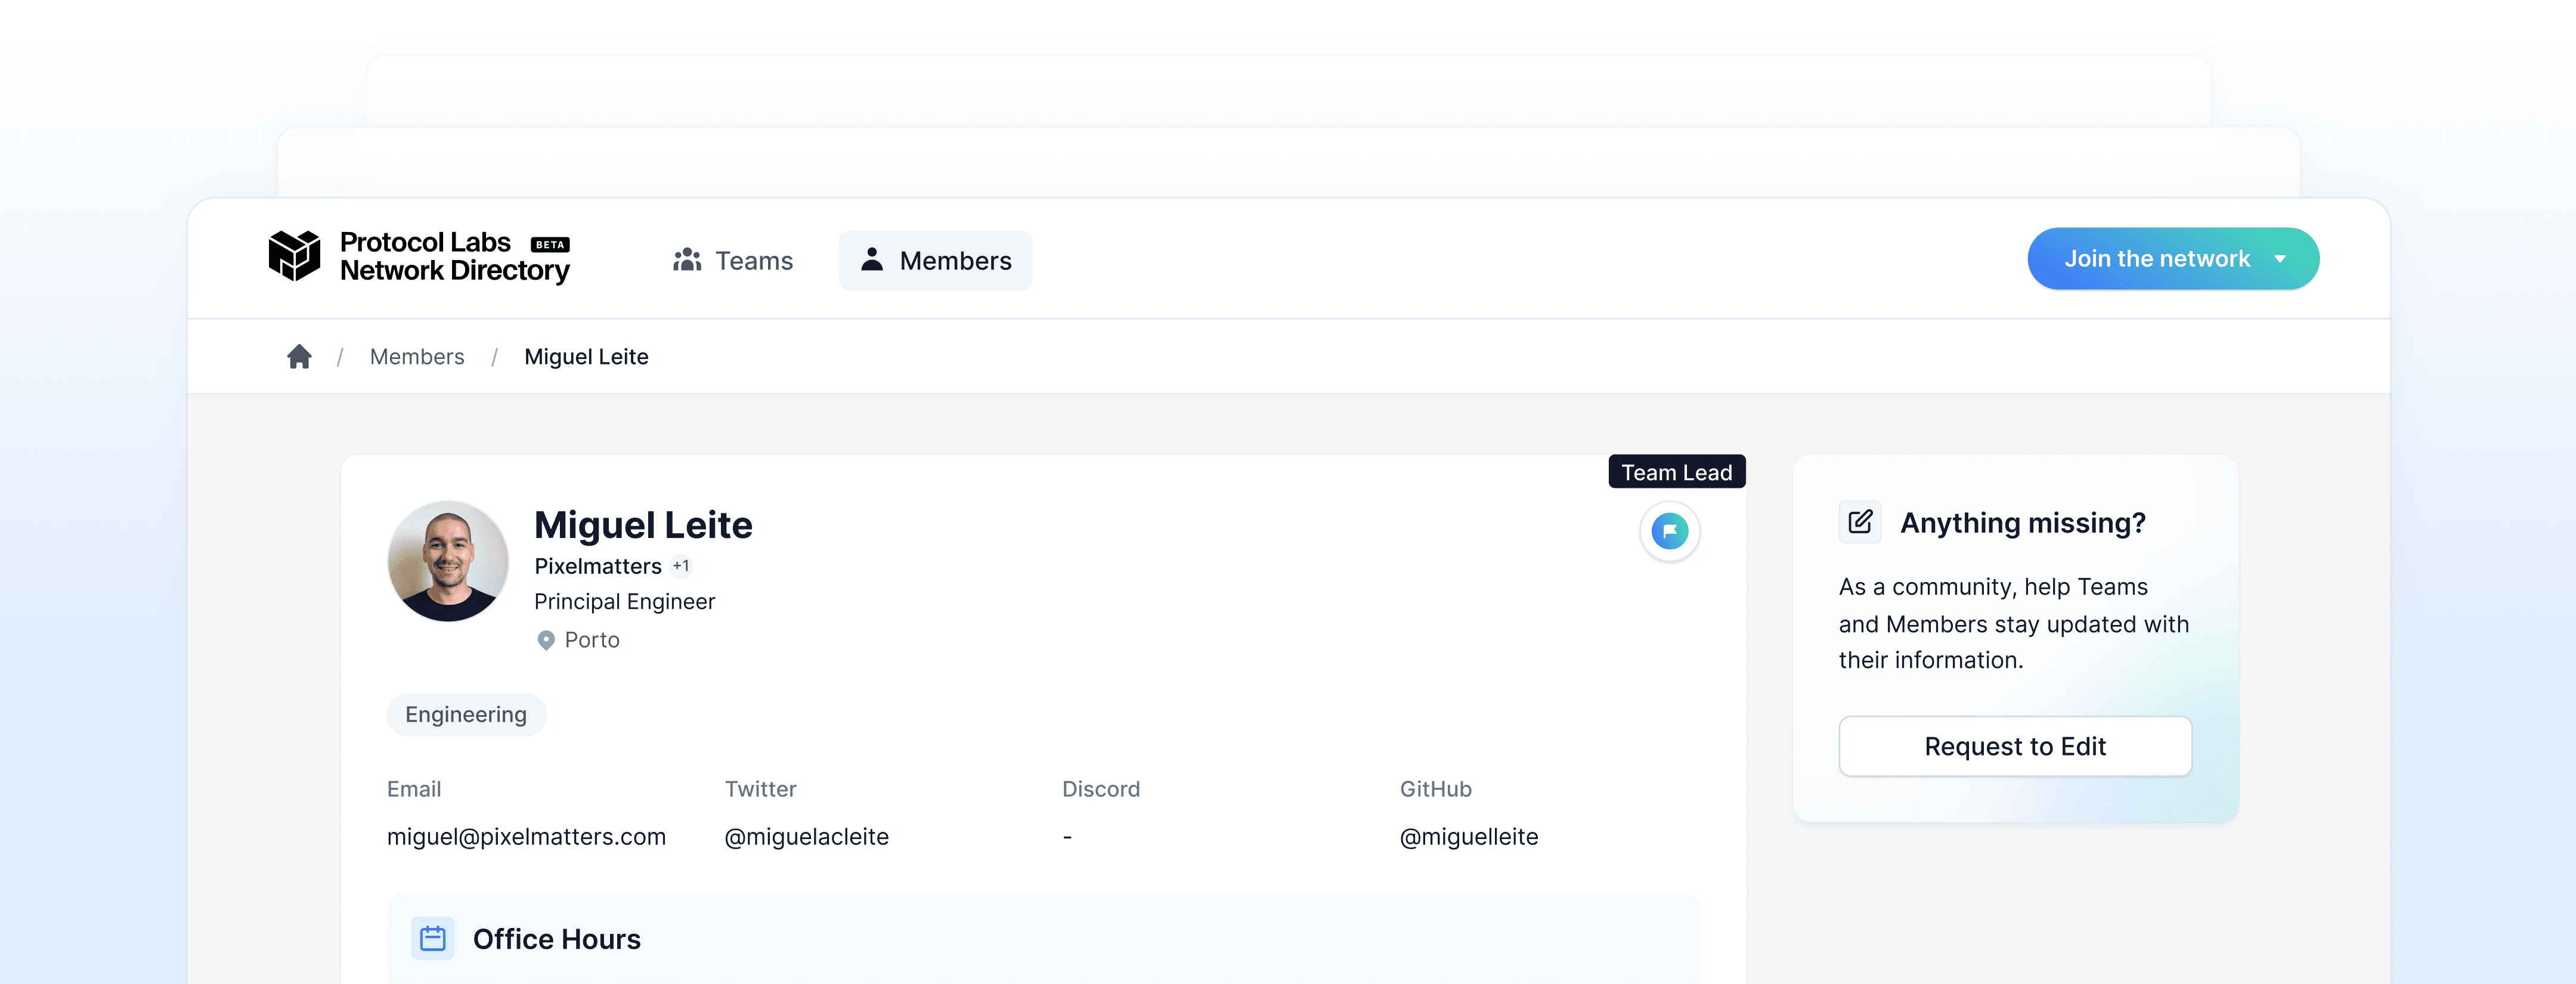Click the location pin icon beside Porto
2576x984 pixels.
(x=546, y=640)
